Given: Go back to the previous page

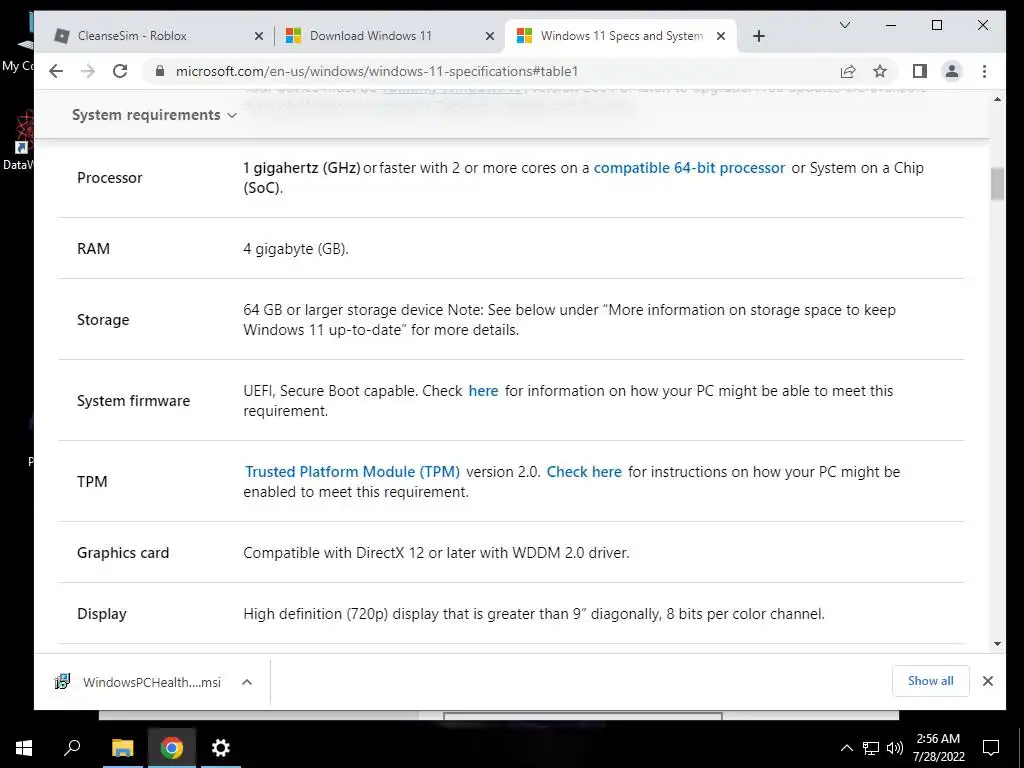Looking at the screenshot, I should 56,71.
